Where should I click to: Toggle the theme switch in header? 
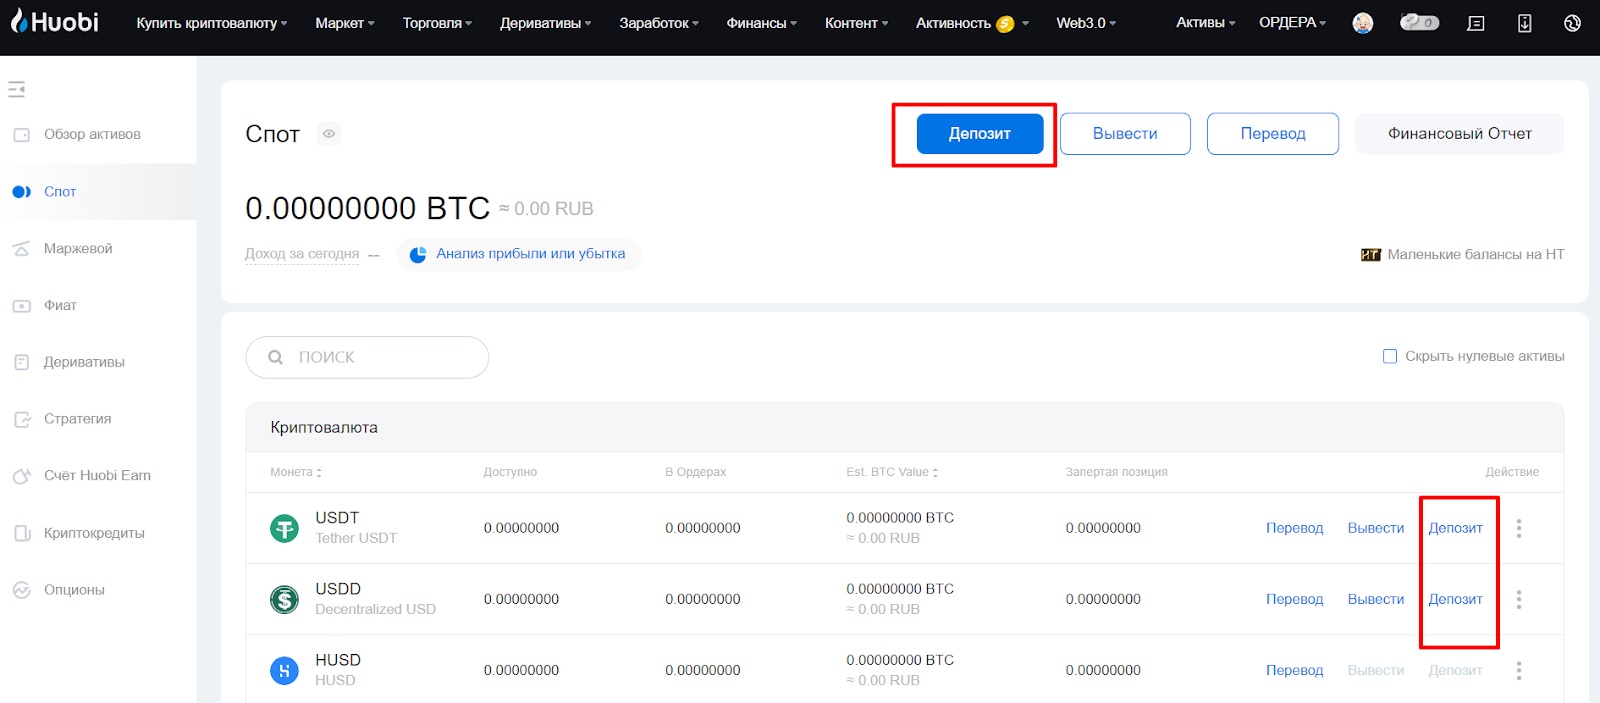[1419, 22]
